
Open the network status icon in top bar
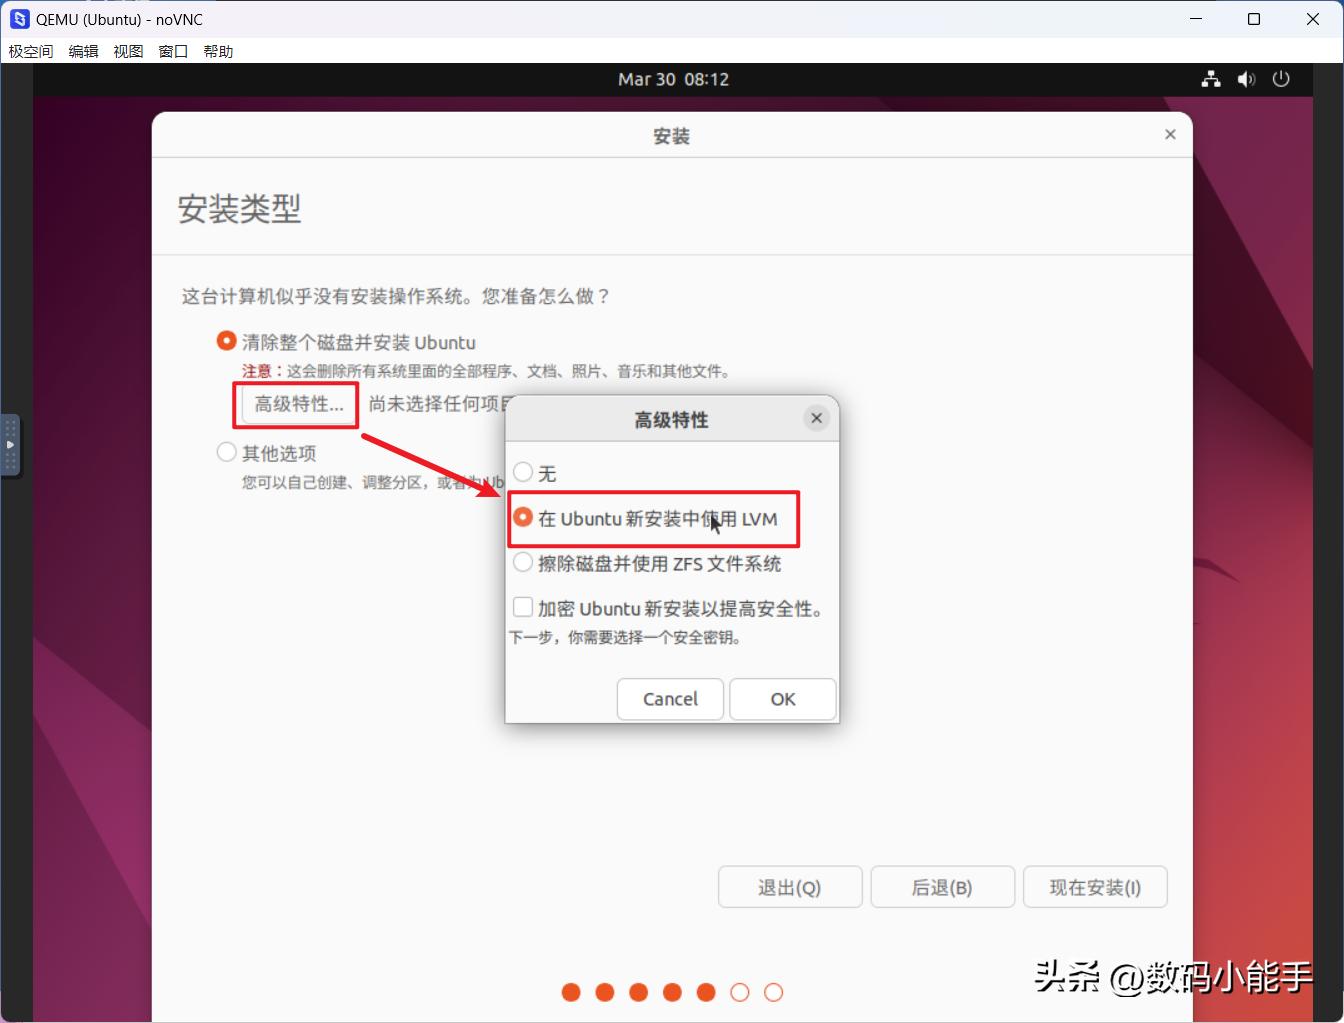click(1211, 79)
